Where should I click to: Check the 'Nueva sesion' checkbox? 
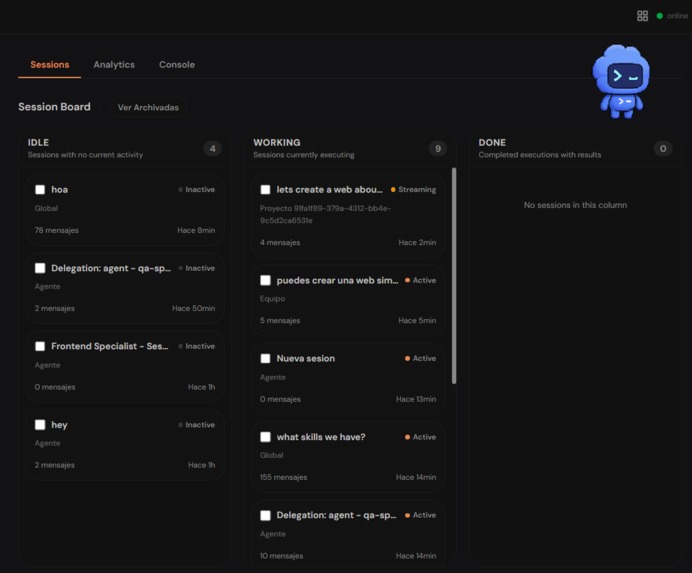point(265,358)
